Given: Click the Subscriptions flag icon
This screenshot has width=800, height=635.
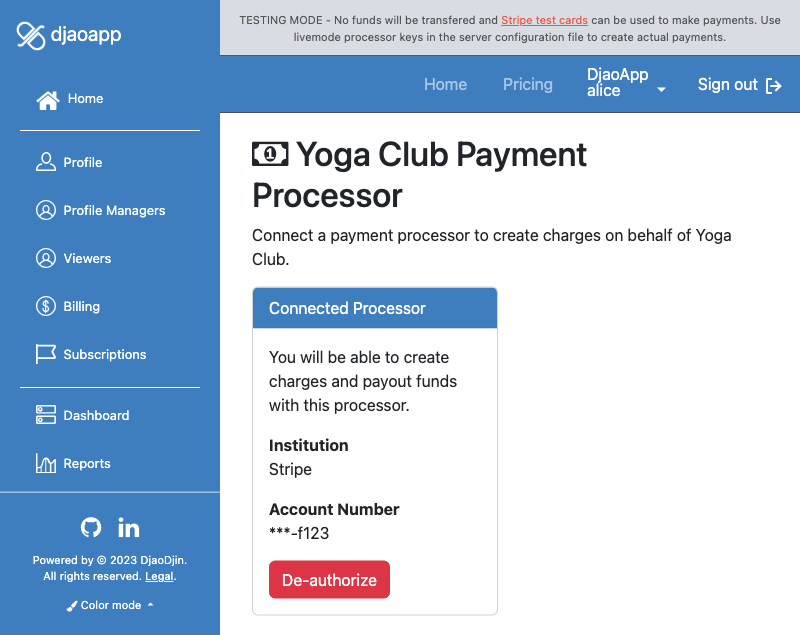Looking at the screenshot, I should click(45, 354).
